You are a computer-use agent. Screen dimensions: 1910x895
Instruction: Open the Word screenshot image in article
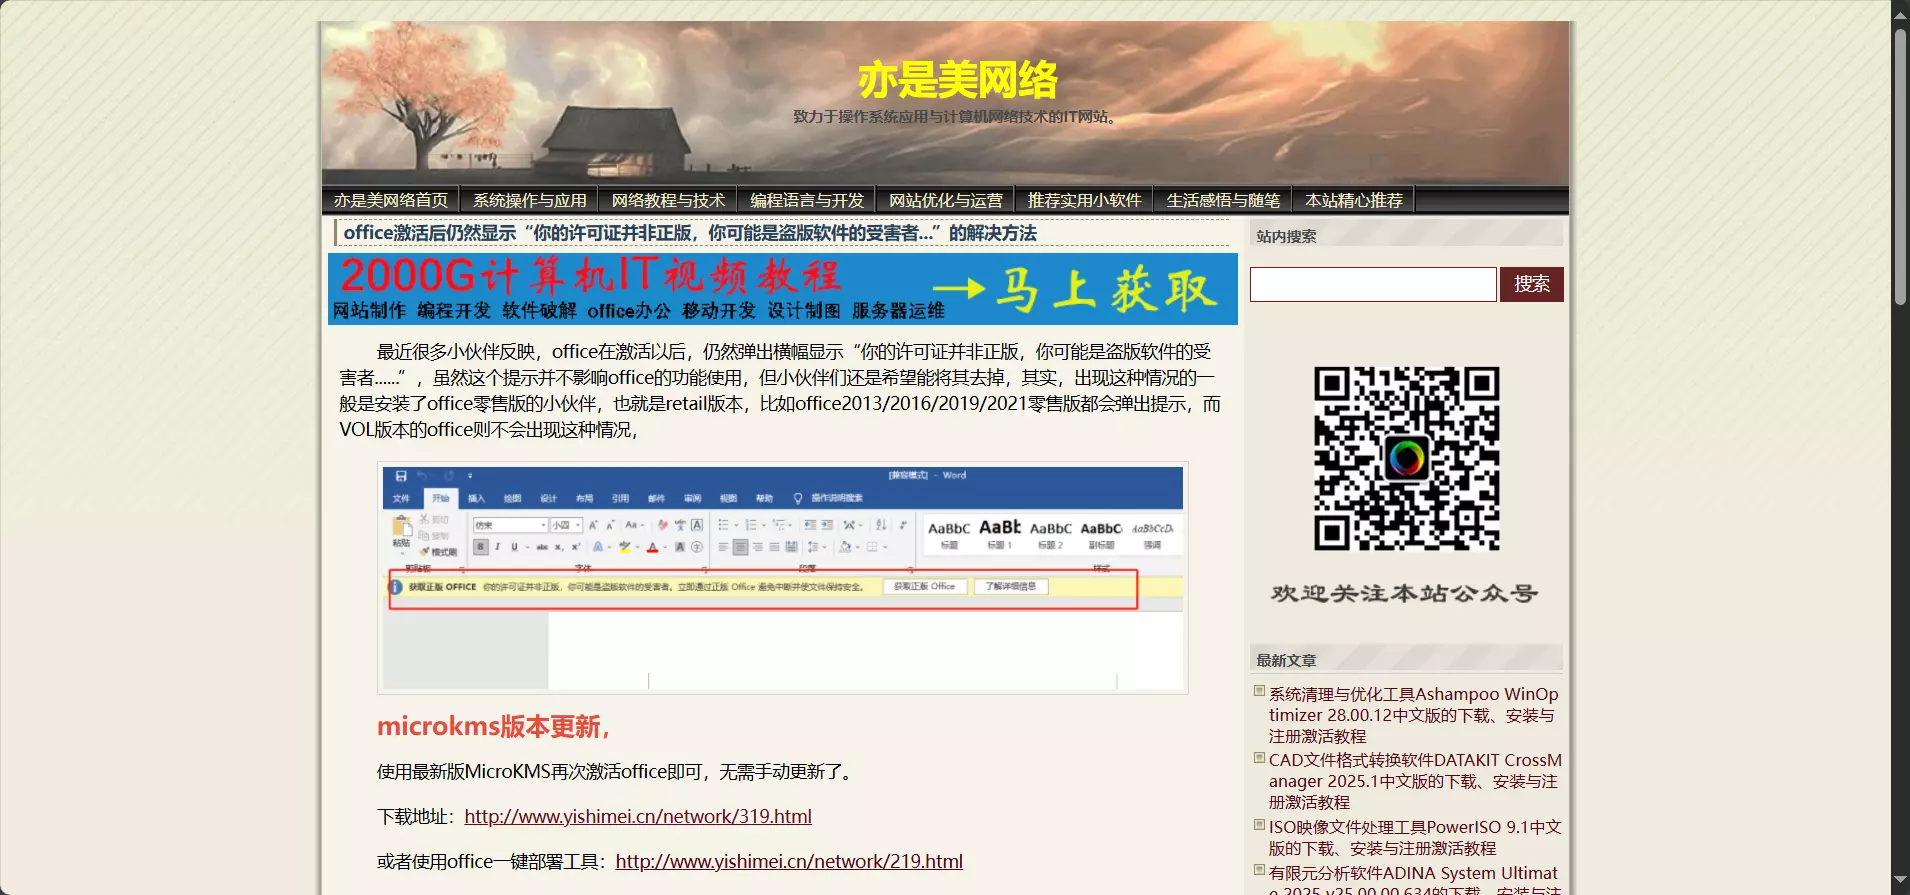click(x=783, y=578)
